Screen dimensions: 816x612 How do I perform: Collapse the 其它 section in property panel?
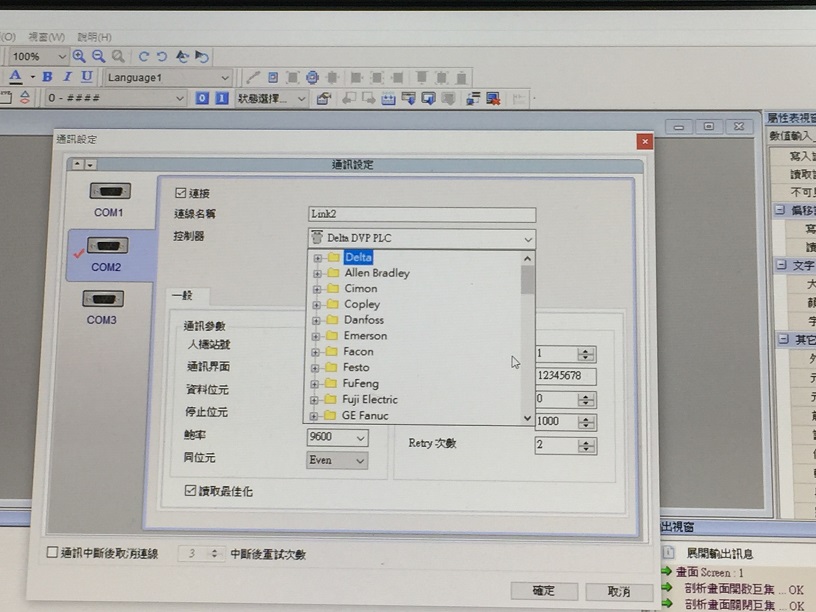pos(783,340)
